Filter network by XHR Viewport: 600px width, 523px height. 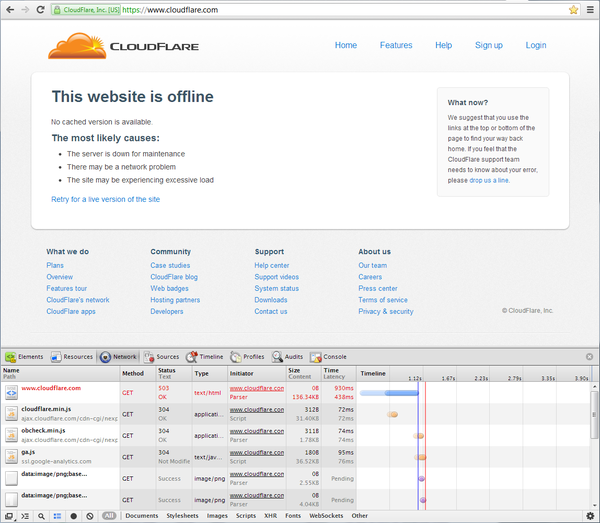(x=271, y=516)
